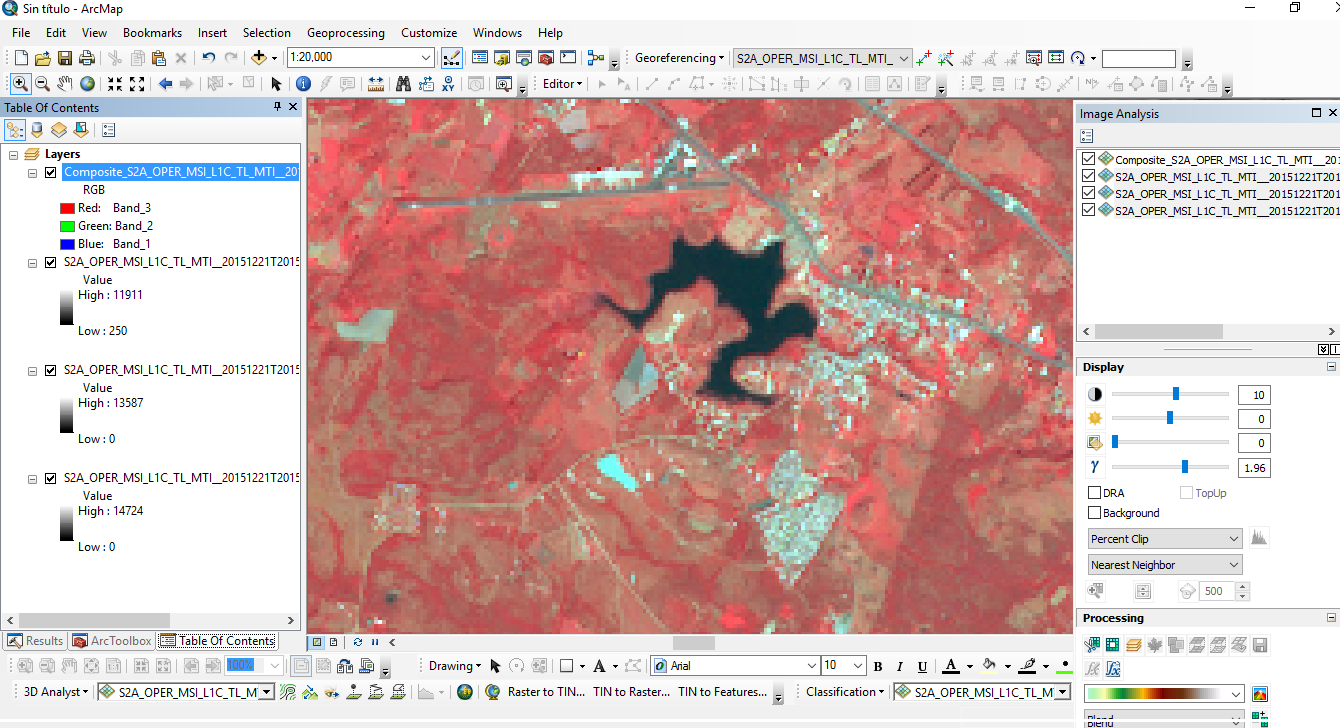Screen dimensions: 1340x728
Task: Uncheck the Composite_S2A_OPER layer visibility
Action: tap(50, 172)
